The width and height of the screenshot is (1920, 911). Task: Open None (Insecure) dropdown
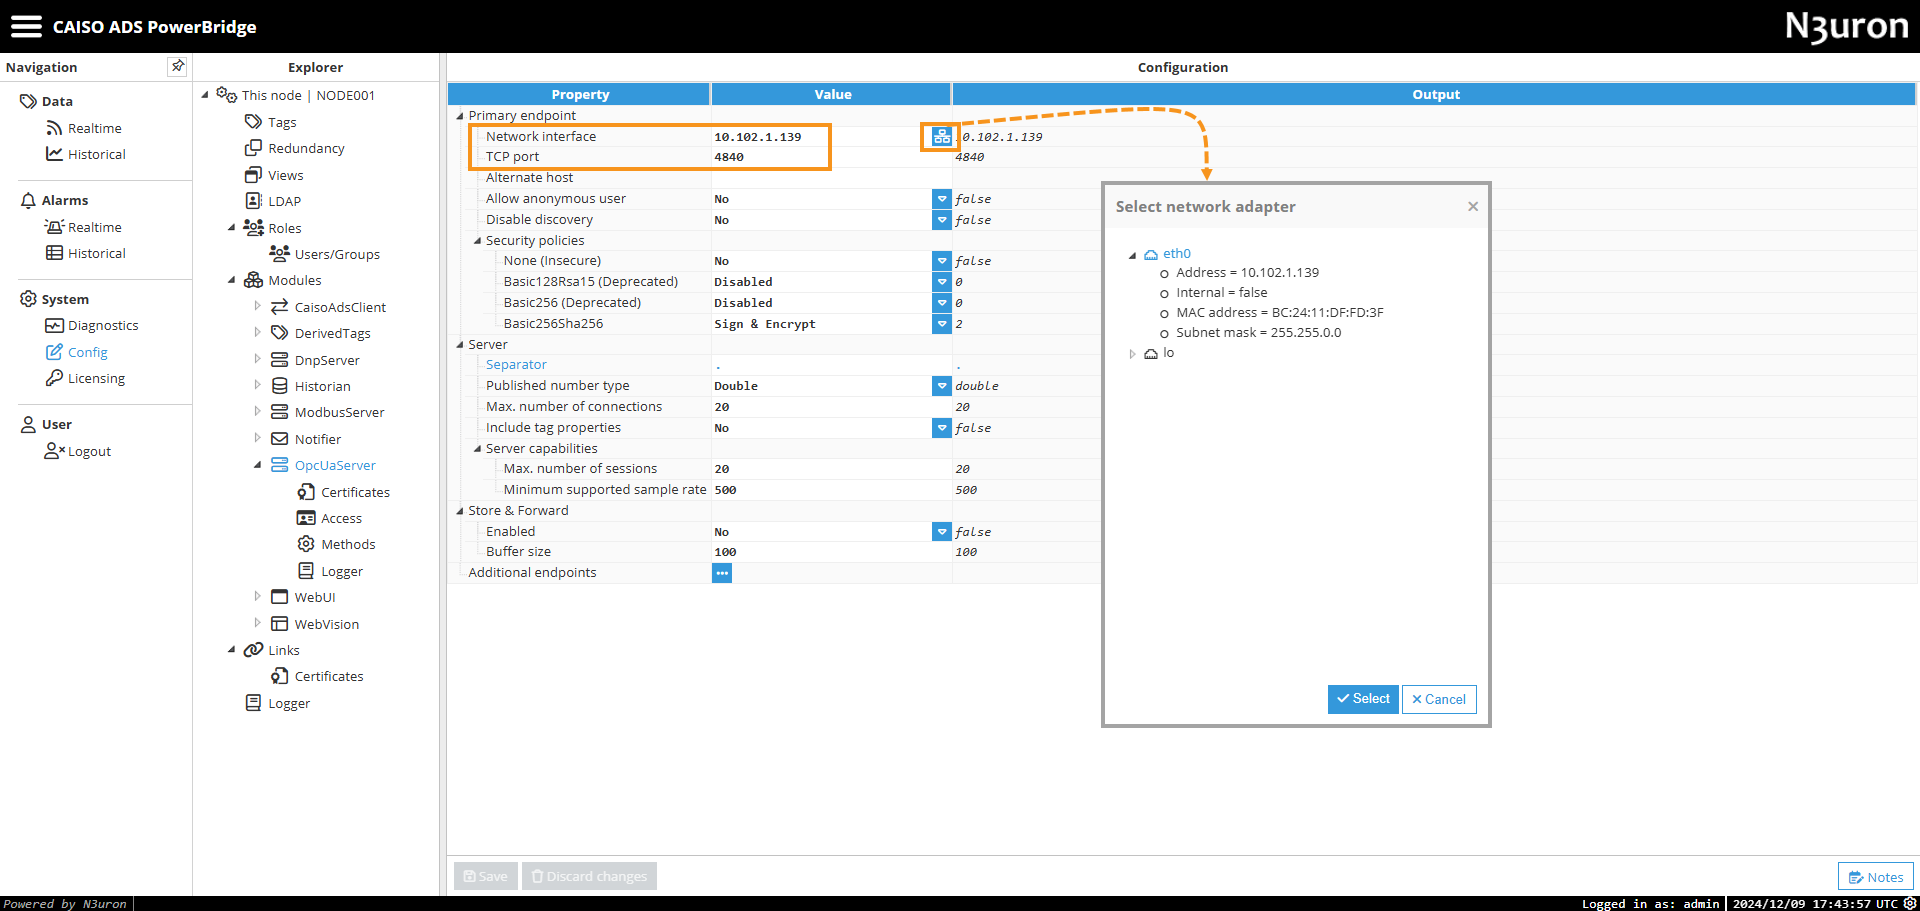pyautogui.click(x=941, y=261)
